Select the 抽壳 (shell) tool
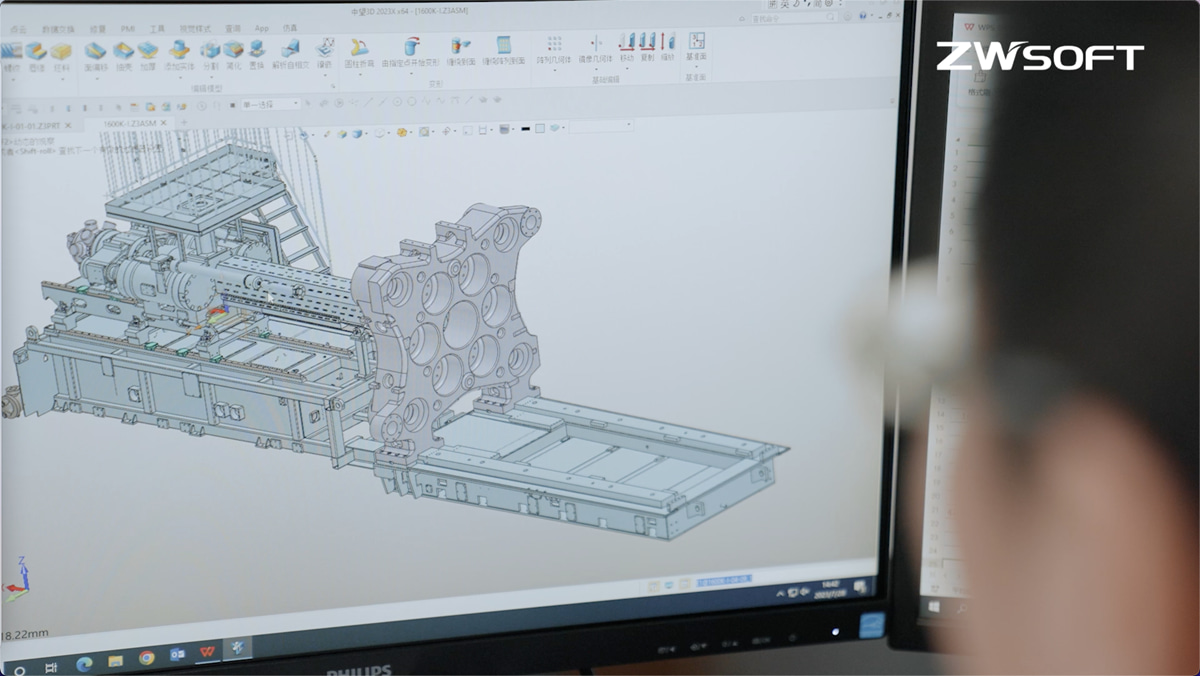 pos(123,56)
